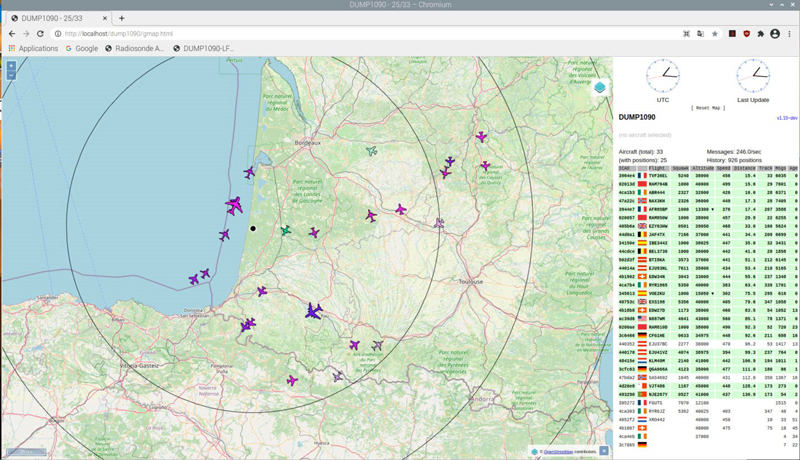Screen dimensions: 800x460
Task: Select the ABR444 aircraft row
Action: pyautogui.click(x=708, y=192)
